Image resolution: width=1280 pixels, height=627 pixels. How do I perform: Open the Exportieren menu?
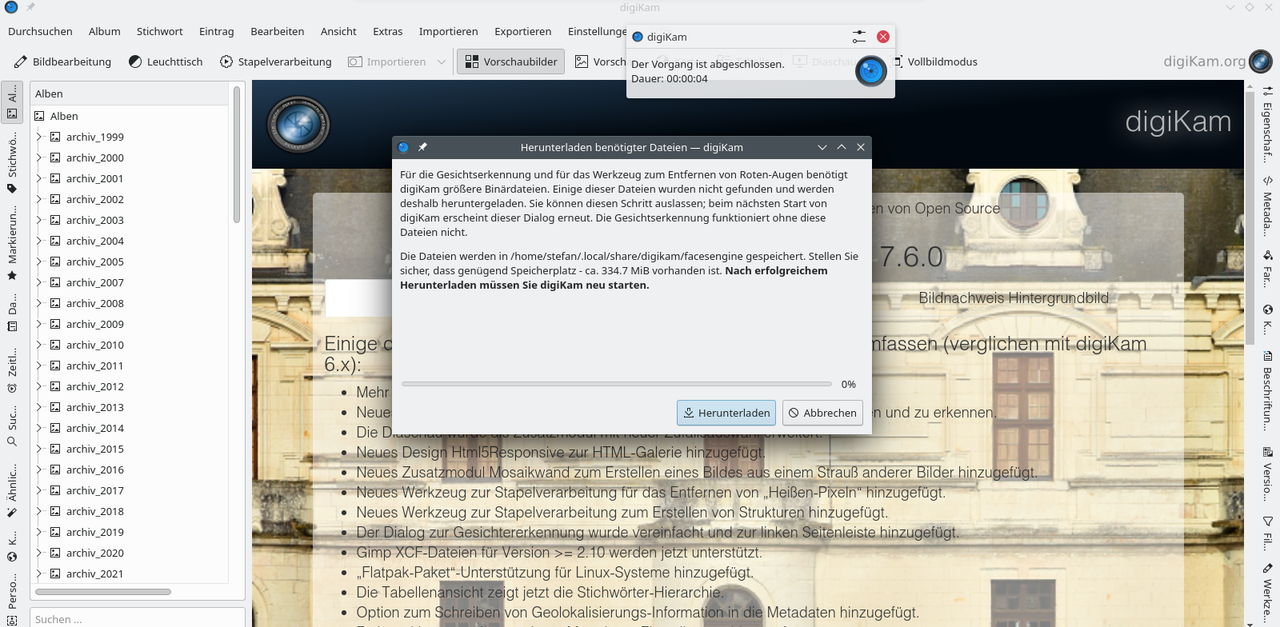point(523,31)
